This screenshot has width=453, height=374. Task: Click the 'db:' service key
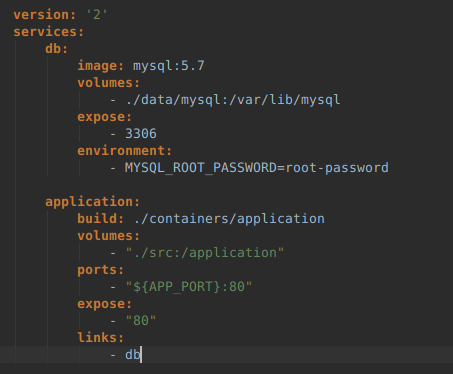coord(57,49)
